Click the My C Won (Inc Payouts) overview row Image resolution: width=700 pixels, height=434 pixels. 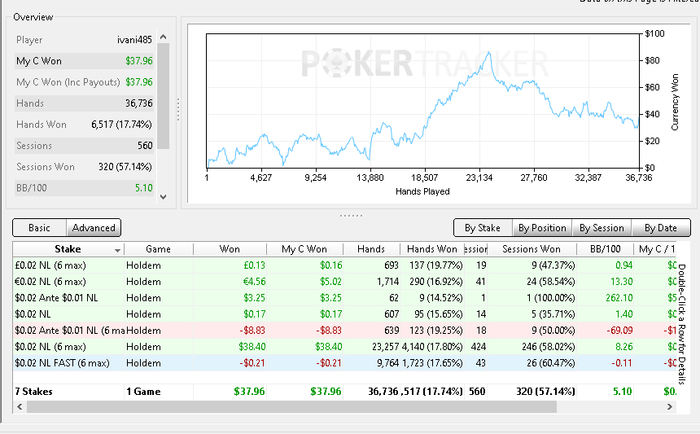(x=84, y=82)
